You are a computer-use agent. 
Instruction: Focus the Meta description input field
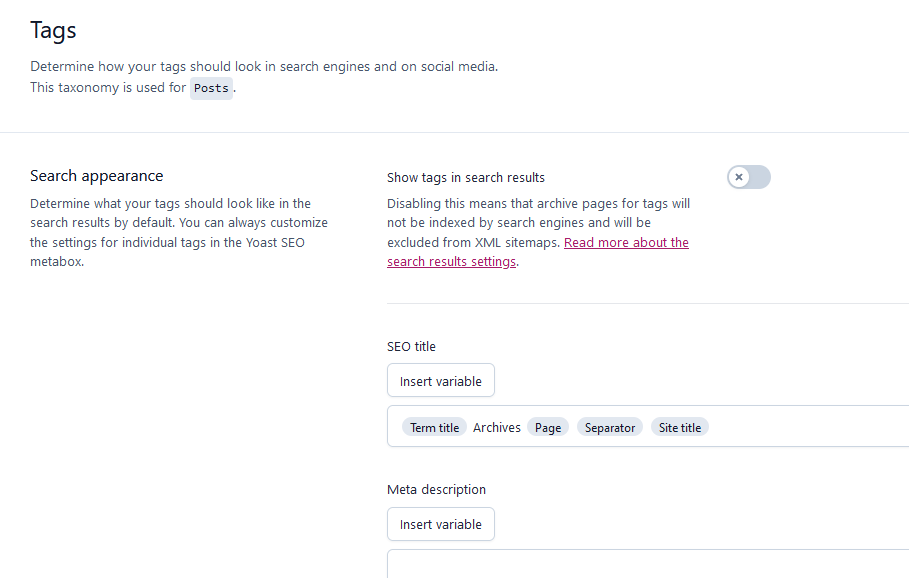tap(648, 564)
